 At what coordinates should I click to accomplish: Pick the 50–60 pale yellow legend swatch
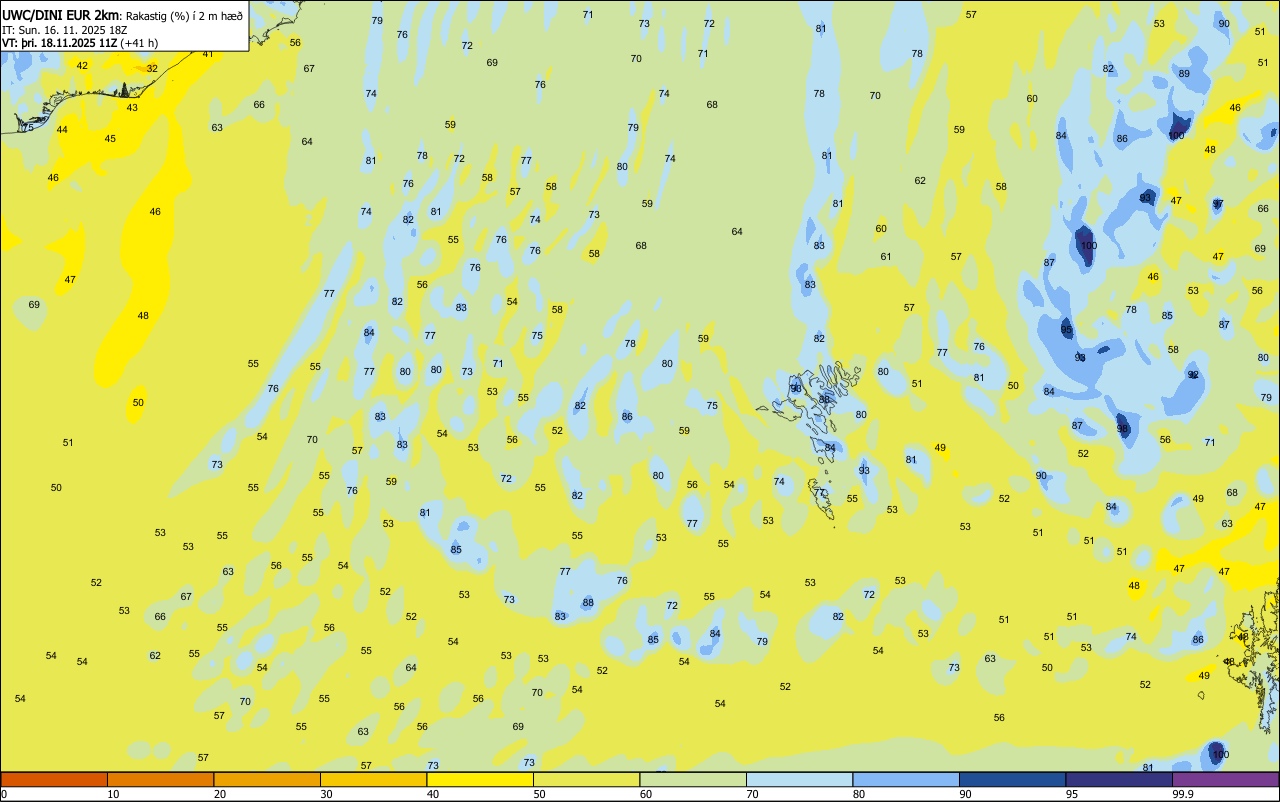pos(586,779)
